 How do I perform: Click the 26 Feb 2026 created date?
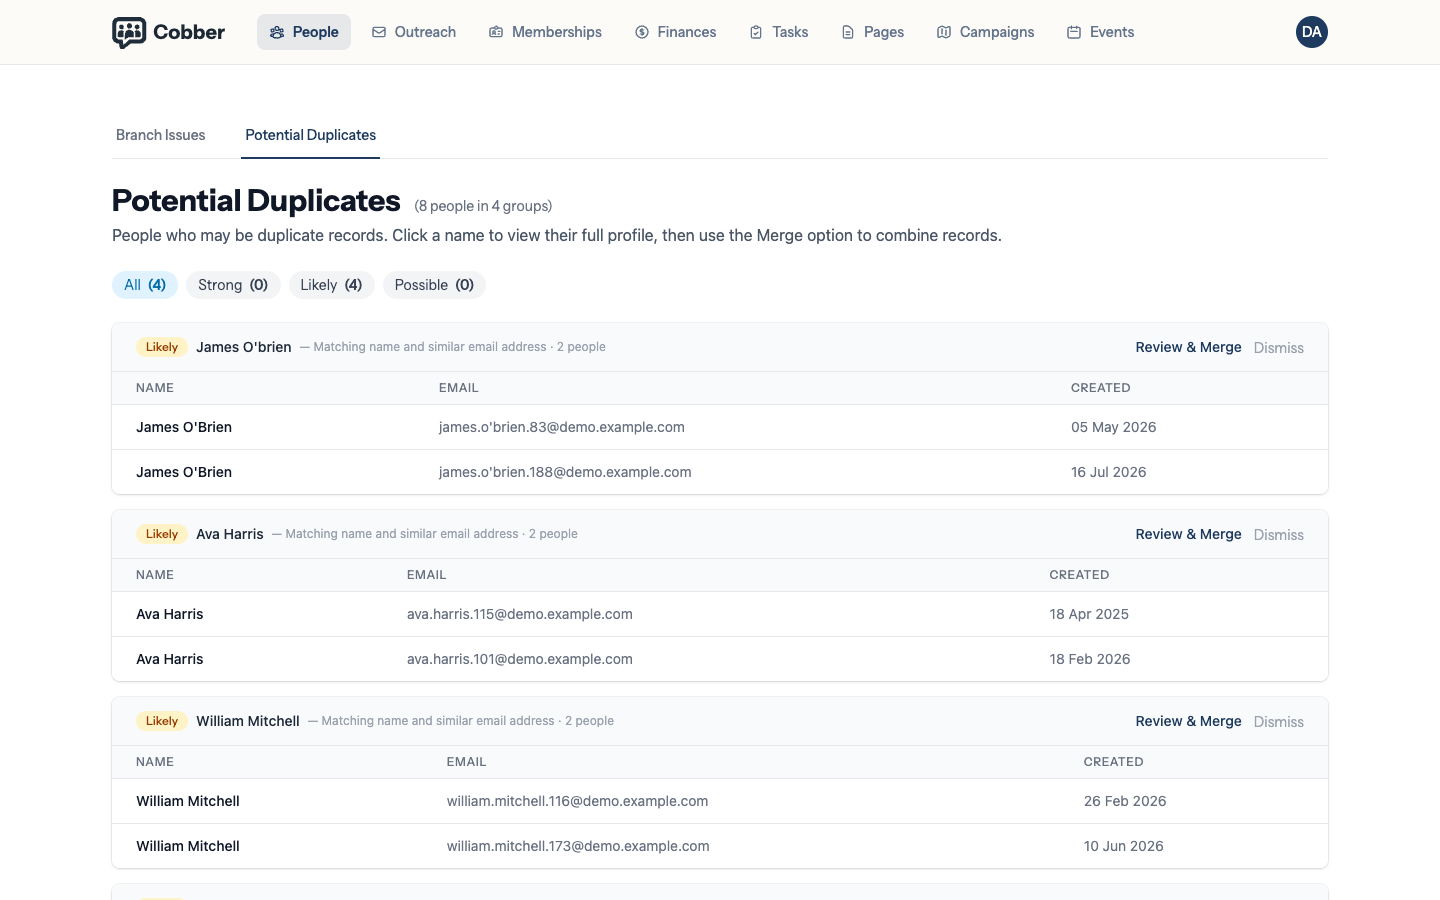pos(1125,801)
